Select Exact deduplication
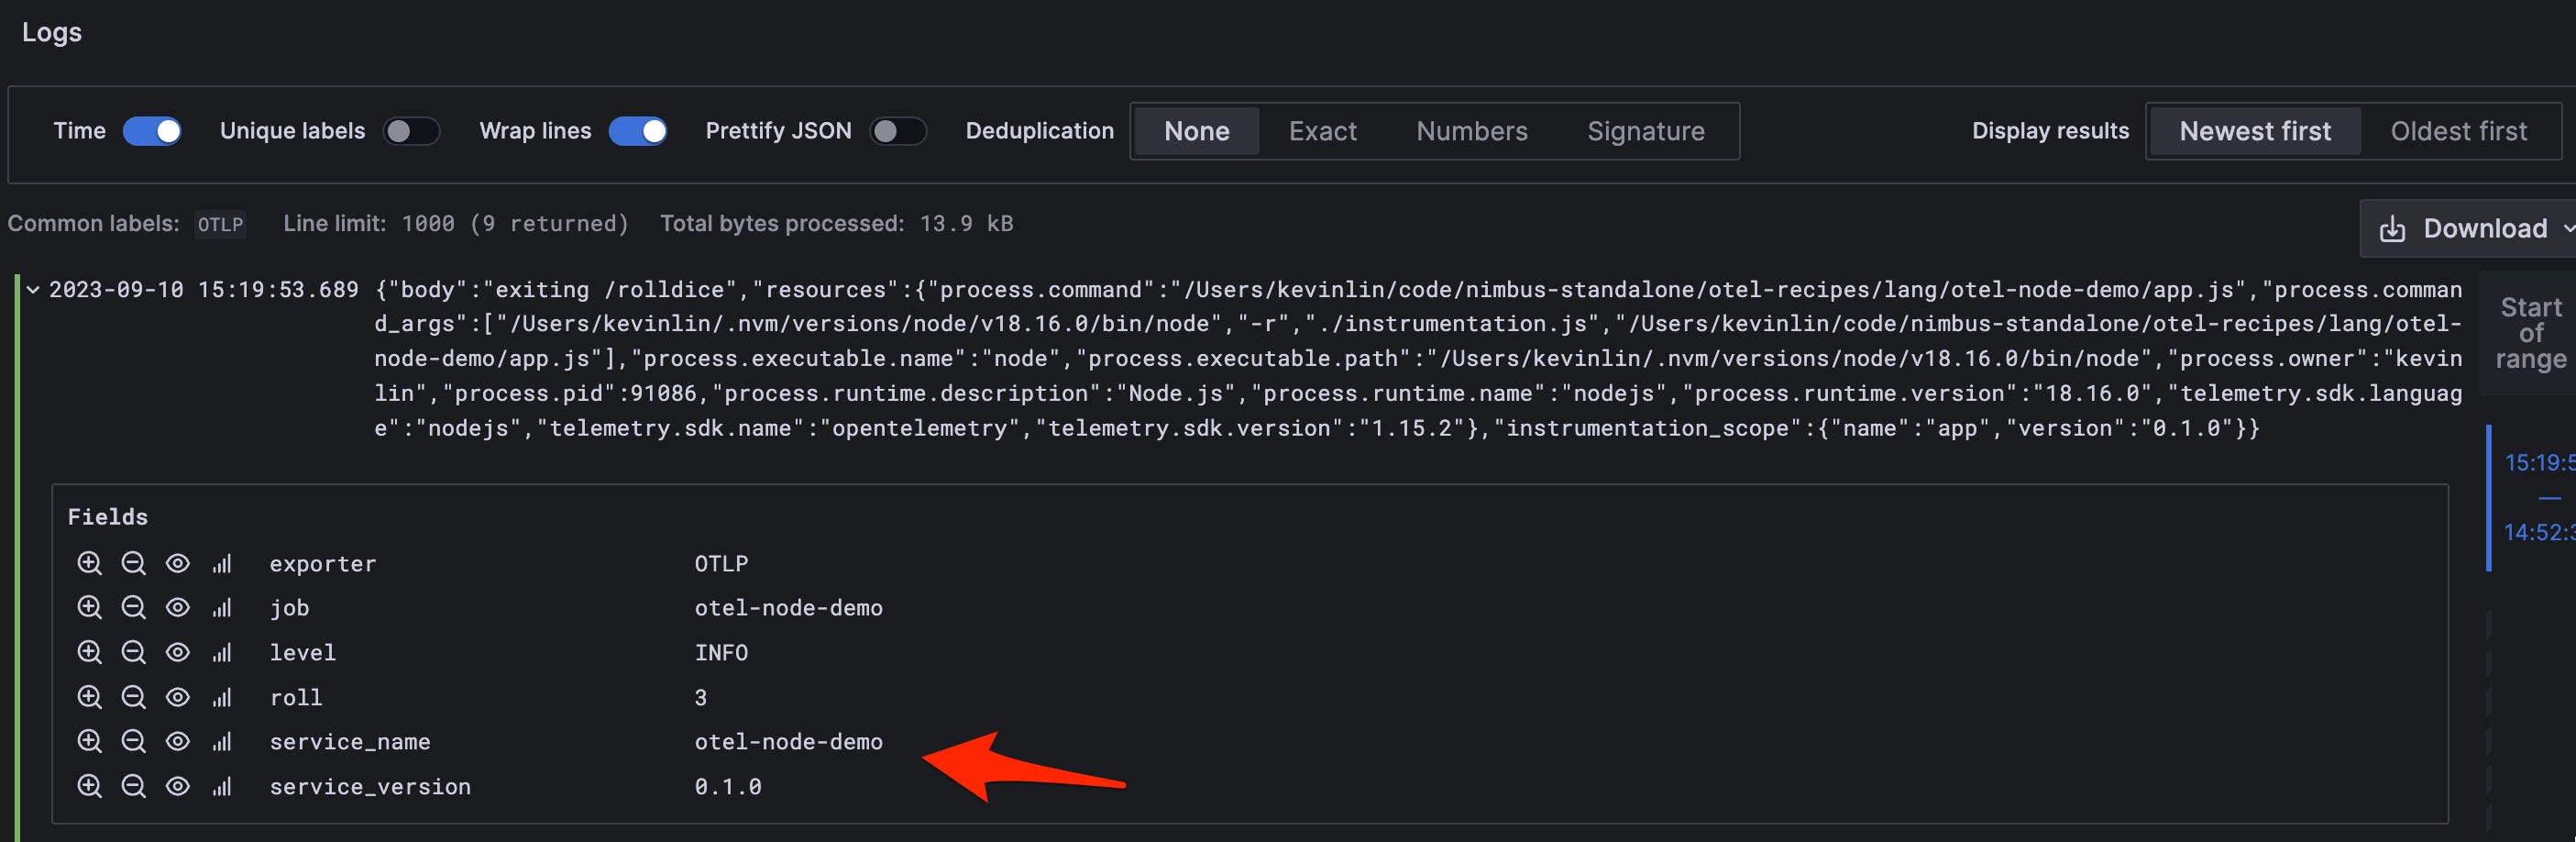The height and width of the screenshot is (842, 2576). point(1322,131)
